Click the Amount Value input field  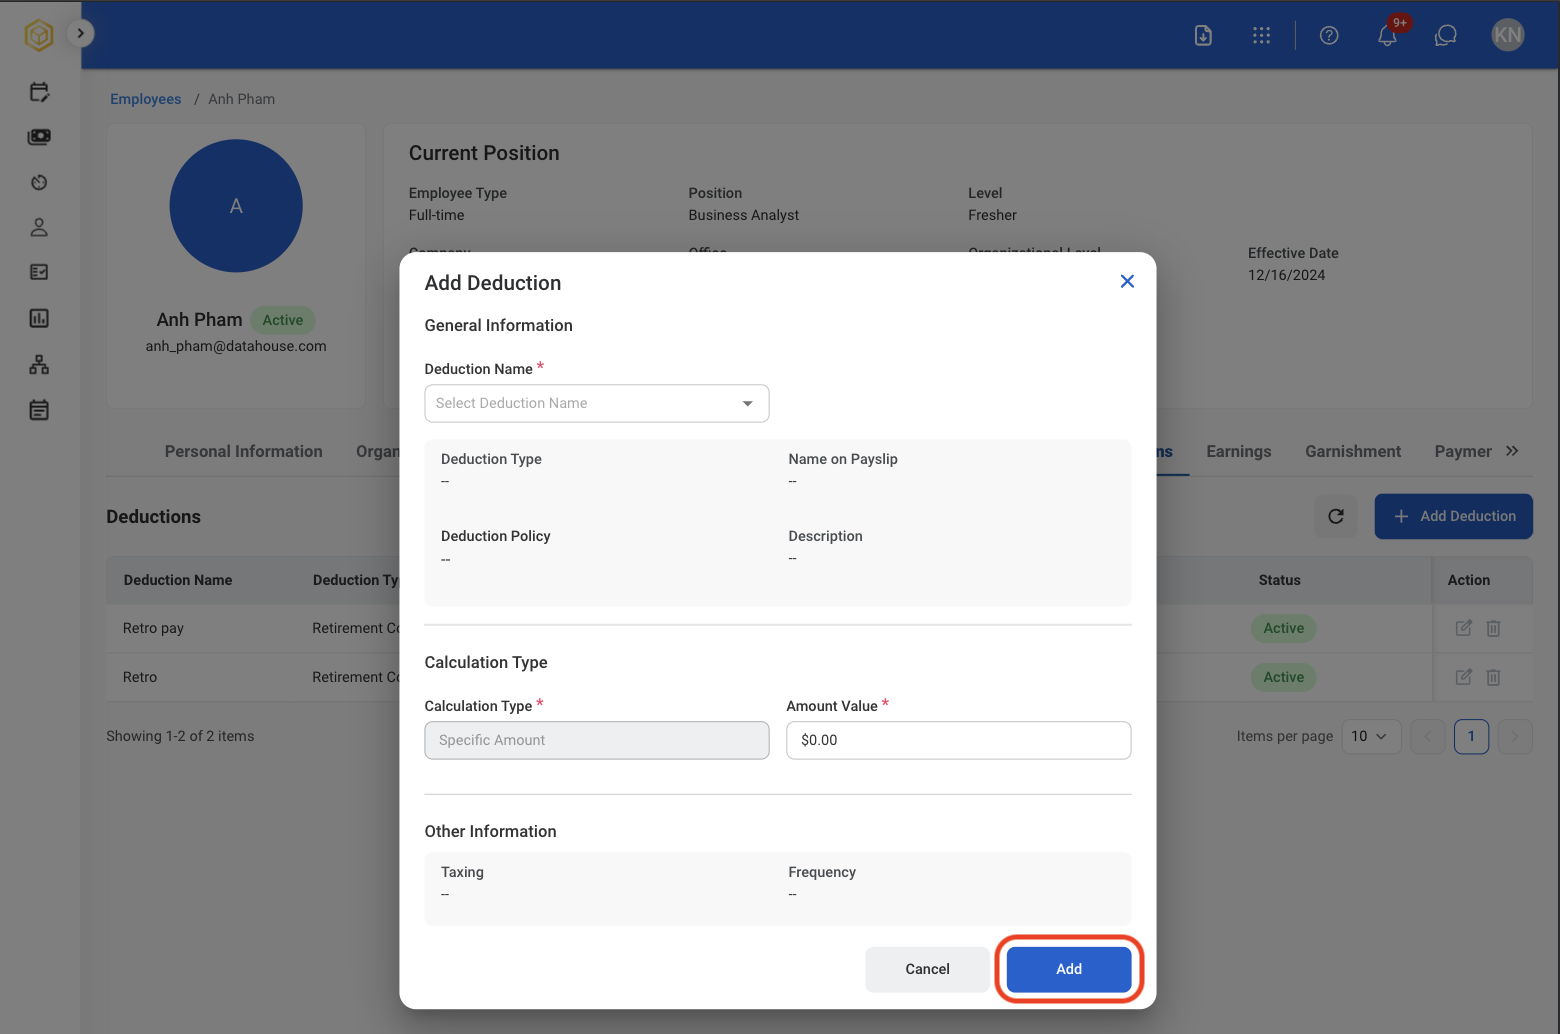coord(958,740)
